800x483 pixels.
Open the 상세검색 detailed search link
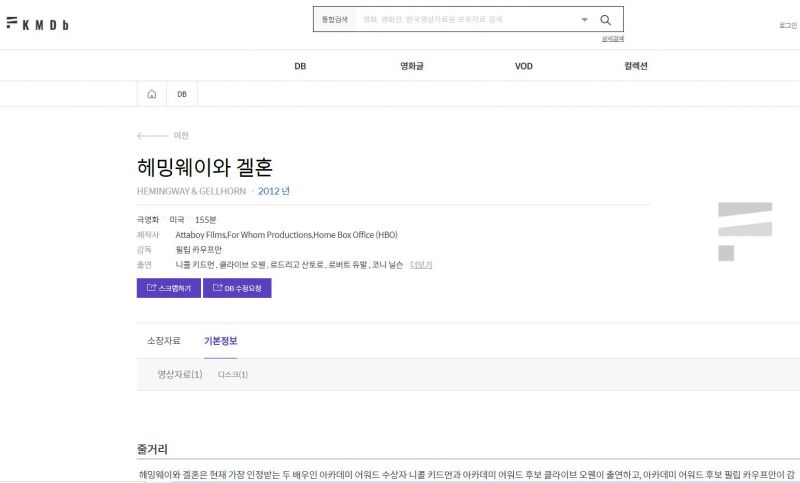pyautogui.click(x=612, y=38)
